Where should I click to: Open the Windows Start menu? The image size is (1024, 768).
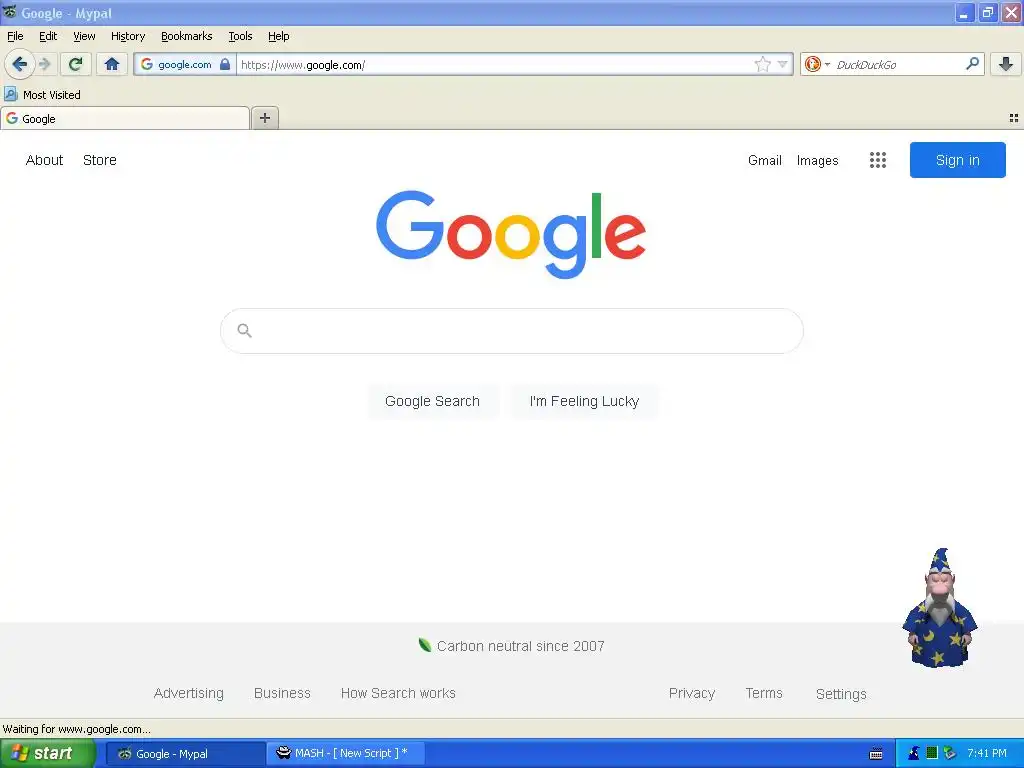coord(48,754)
